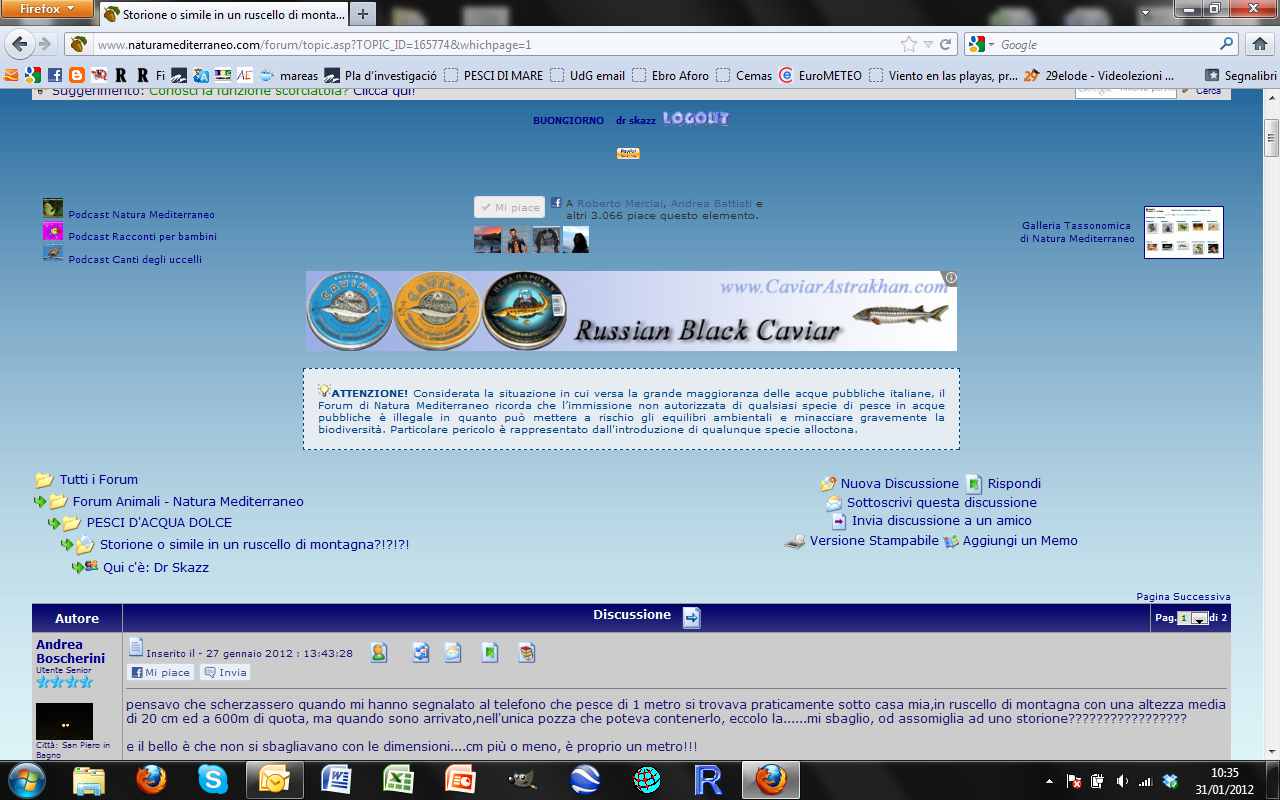Open the Pag. page number dropdown
Image resolution: width=1280 pixels, height=800 pixels.
[1193, 618]
